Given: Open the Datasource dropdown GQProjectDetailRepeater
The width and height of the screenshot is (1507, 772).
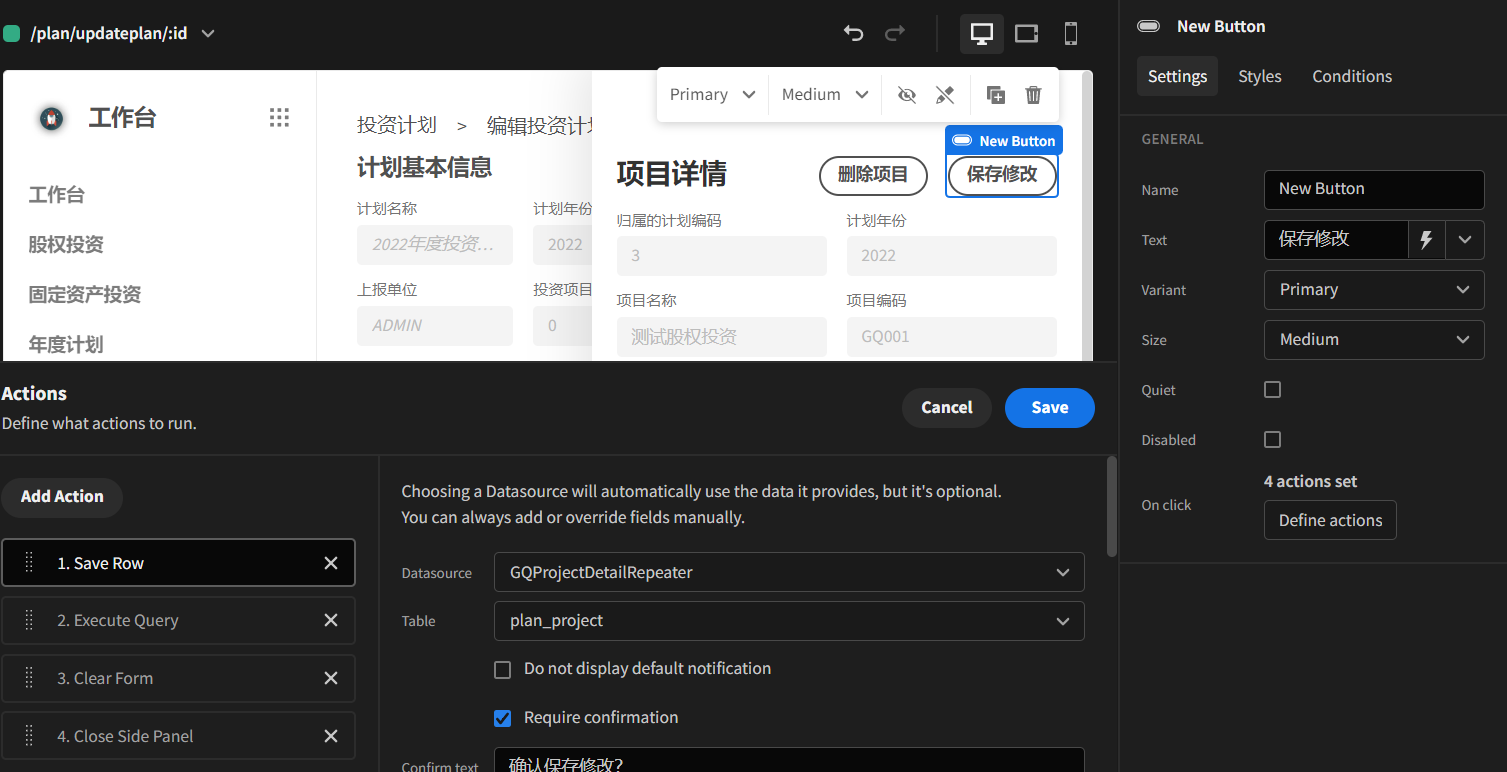Looking at the screenshot, I should pos(789,572).
